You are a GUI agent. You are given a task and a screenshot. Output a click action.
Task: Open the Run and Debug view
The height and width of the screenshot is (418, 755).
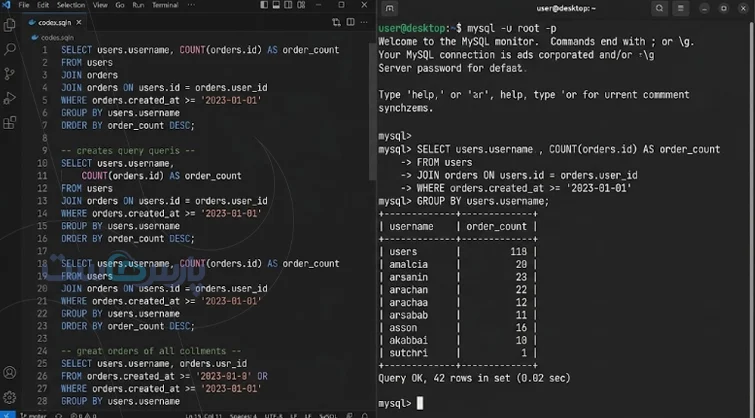(x=10, y=98)
